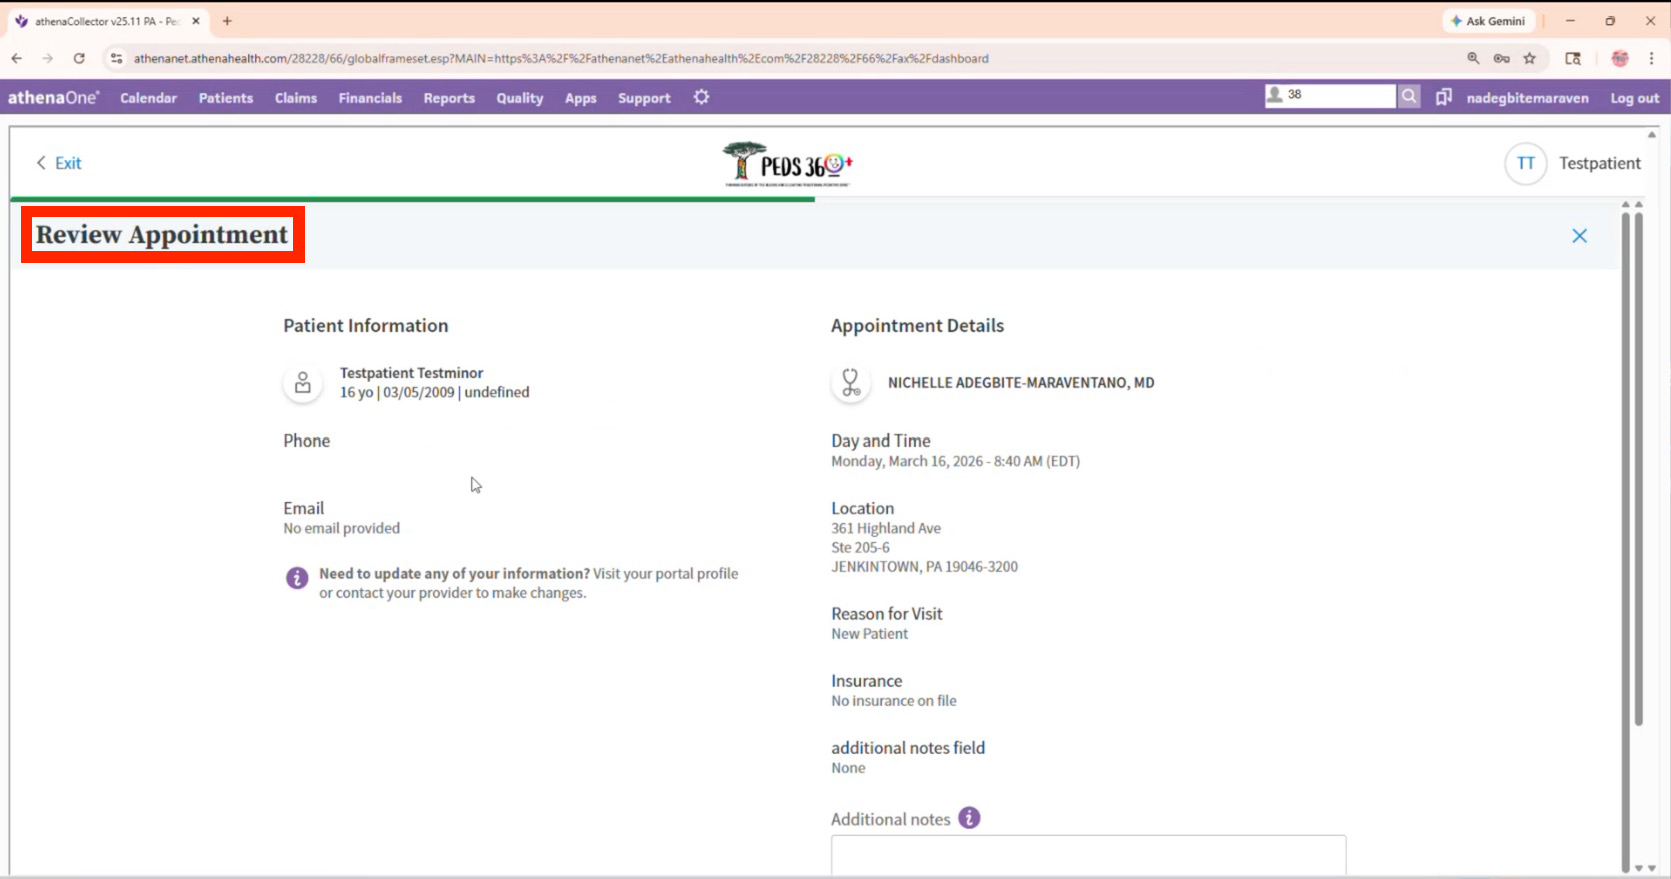
Task: Open the Patients menu
Action: coord(226,98)
